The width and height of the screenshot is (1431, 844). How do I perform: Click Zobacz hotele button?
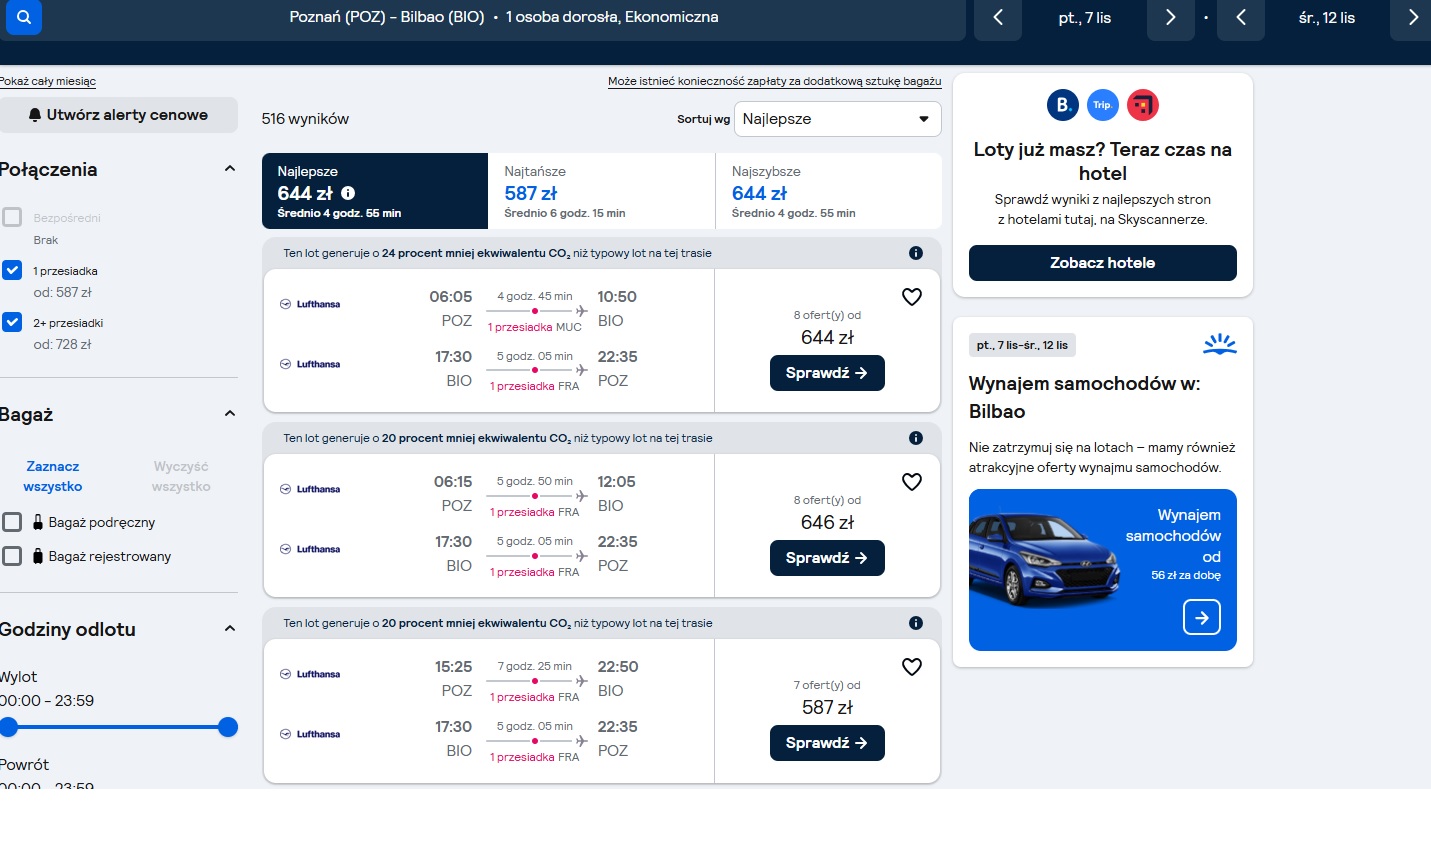coord(1103,263)
